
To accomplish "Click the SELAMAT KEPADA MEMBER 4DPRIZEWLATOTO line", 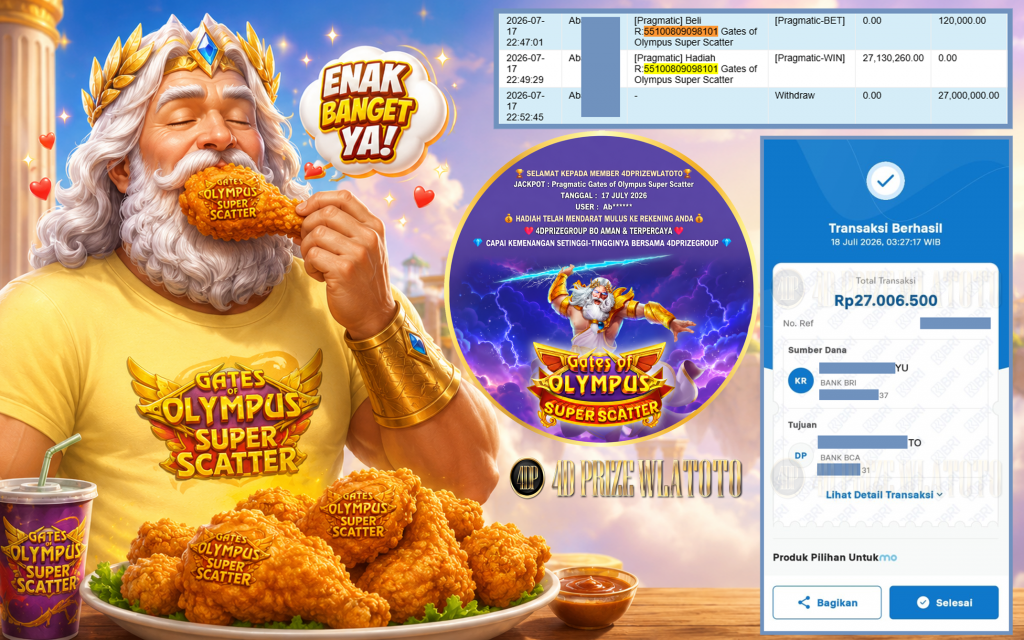I will tap(603, 173).
